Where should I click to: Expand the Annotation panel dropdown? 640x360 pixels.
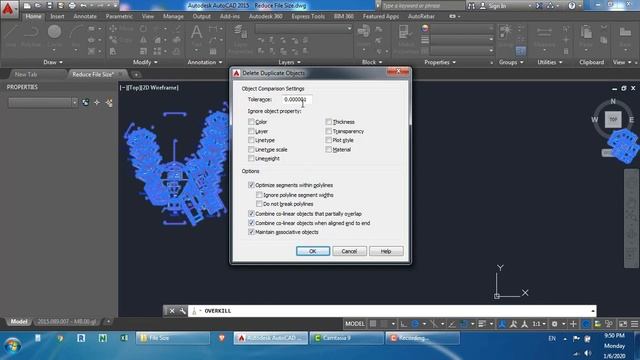point(205,62)
